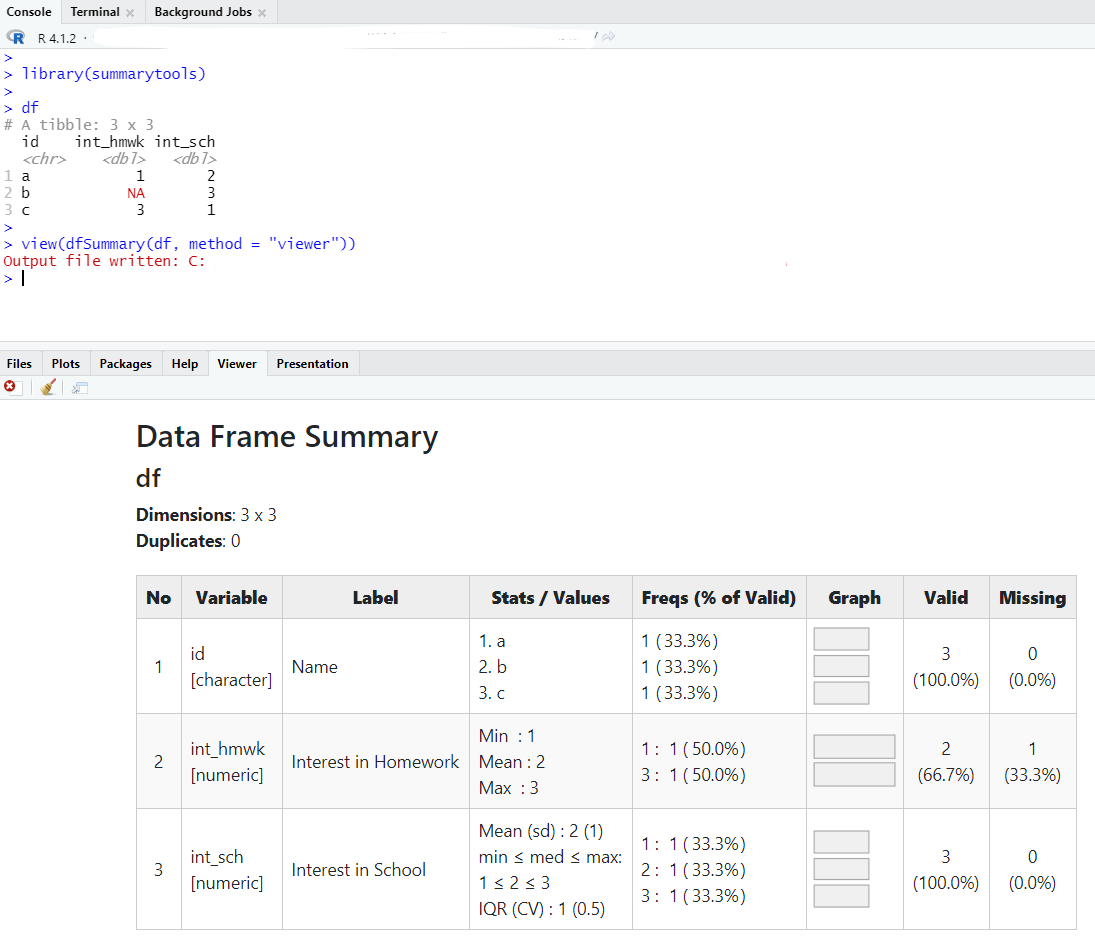Click the 'Valid' column header

(946, 598)
